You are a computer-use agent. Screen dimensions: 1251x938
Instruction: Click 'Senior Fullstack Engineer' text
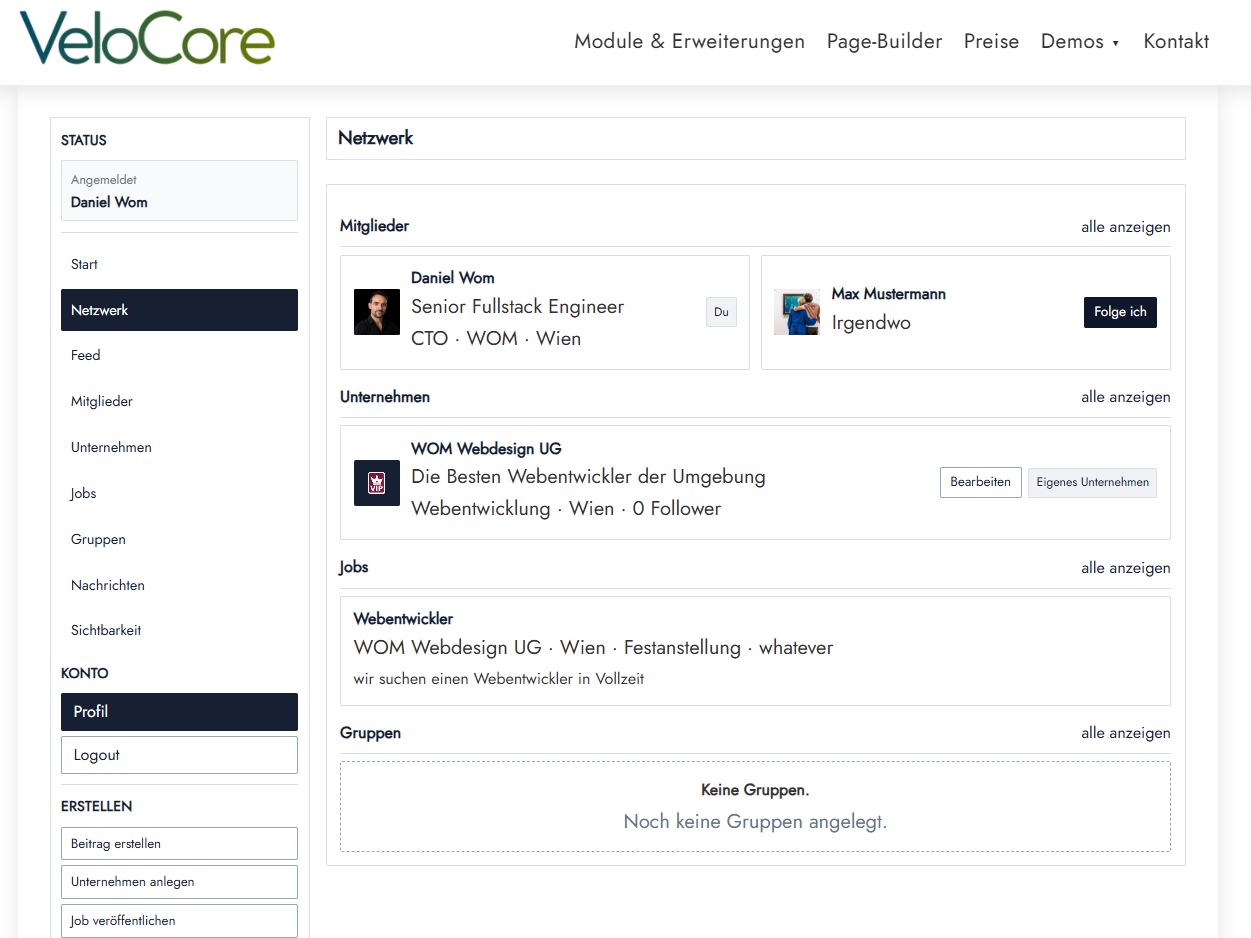pyautogui.click(x=517, y=307)
